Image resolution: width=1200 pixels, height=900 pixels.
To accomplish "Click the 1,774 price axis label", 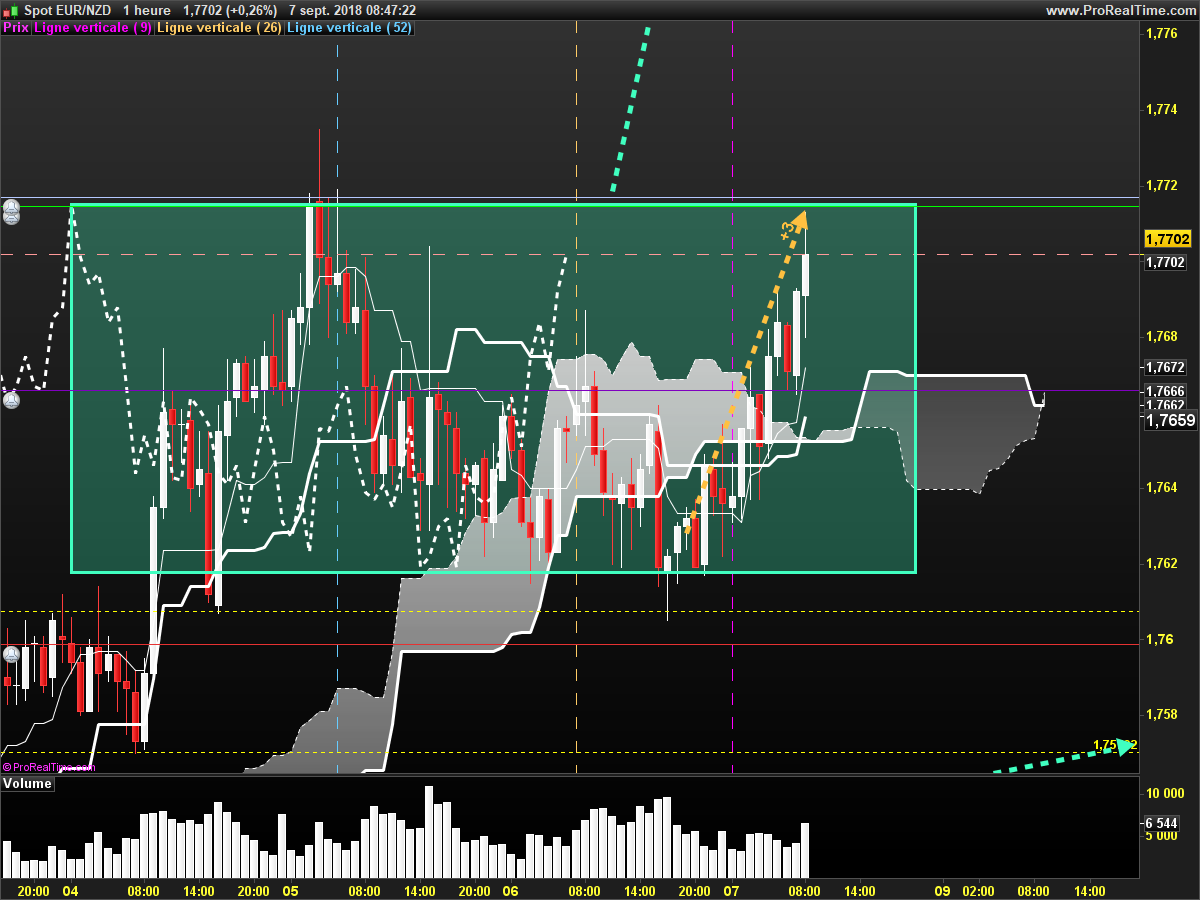I will [1161, 110].
